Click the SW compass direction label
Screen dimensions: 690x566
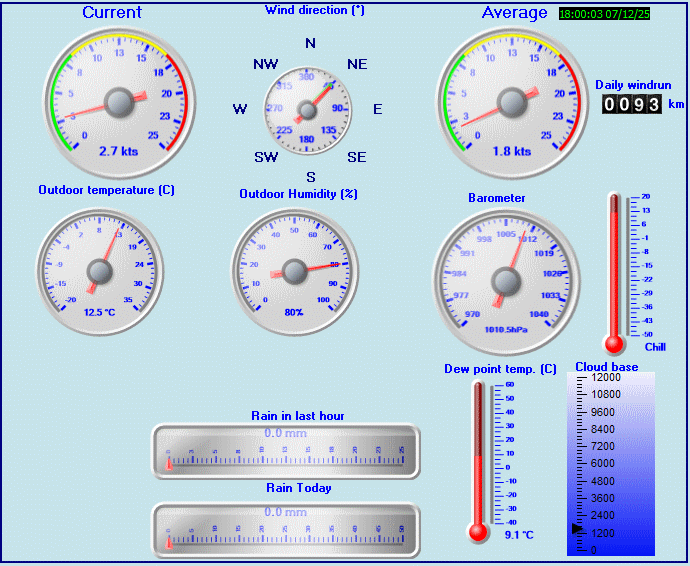[266, 157]
